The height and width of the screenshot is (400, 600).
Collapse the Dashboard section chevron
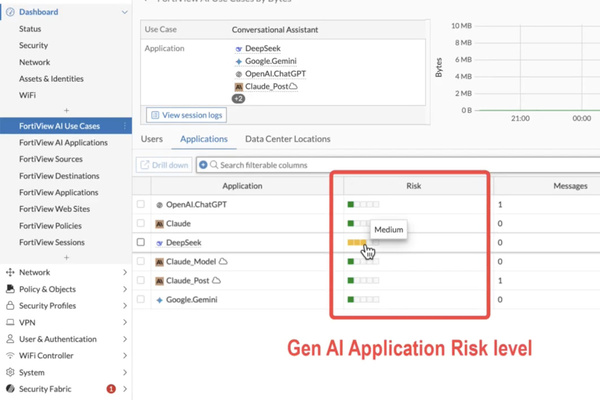(x=124, y=11)
